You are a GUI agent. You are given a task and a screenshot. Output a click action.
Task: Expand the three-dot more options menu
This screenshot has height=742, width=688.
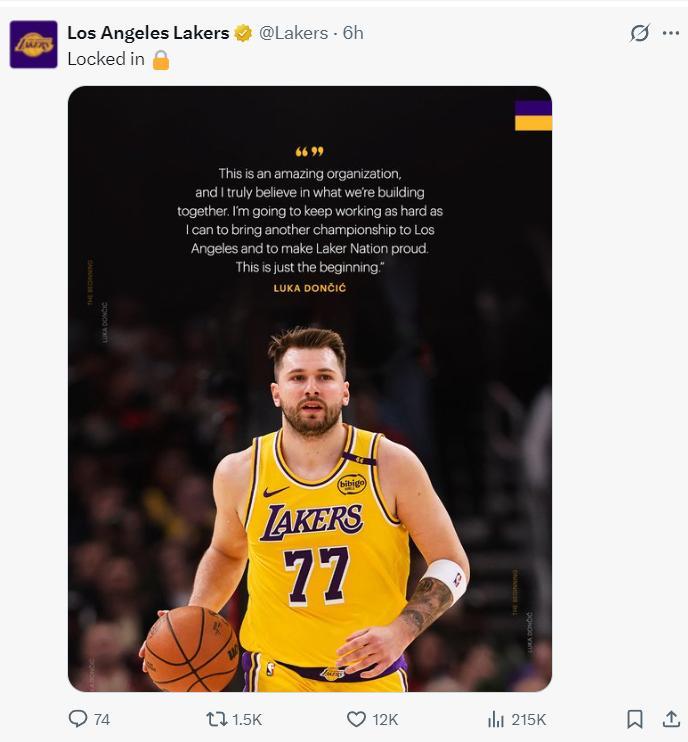tap(670, 33)
